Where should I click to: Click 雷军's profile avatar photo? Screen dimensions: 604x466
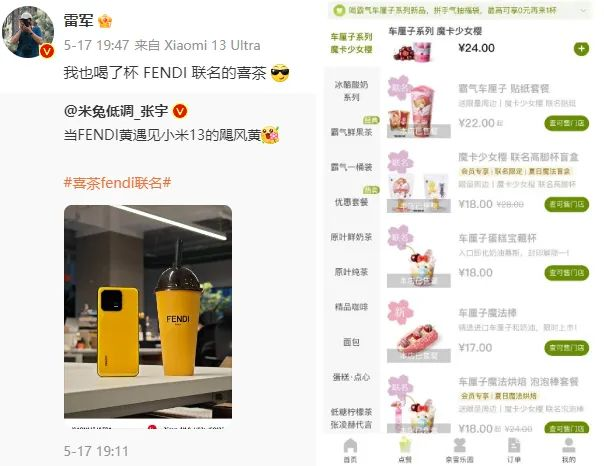(x=28, y=32)
